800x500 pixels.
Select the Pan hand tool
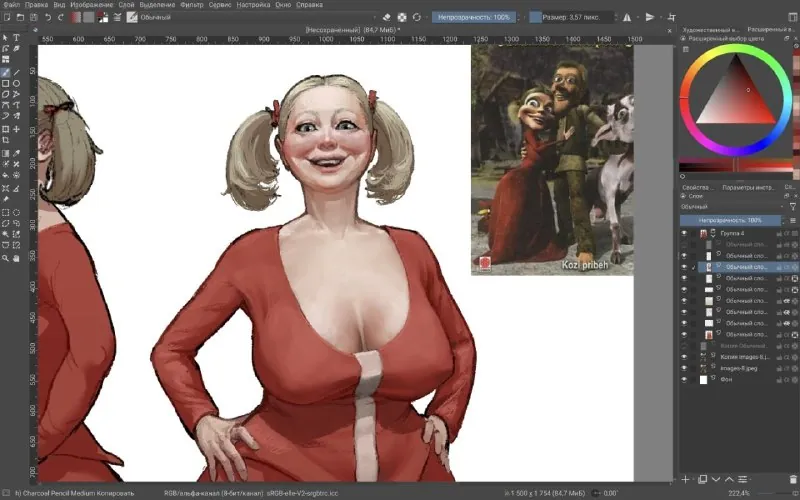point(16,258)
